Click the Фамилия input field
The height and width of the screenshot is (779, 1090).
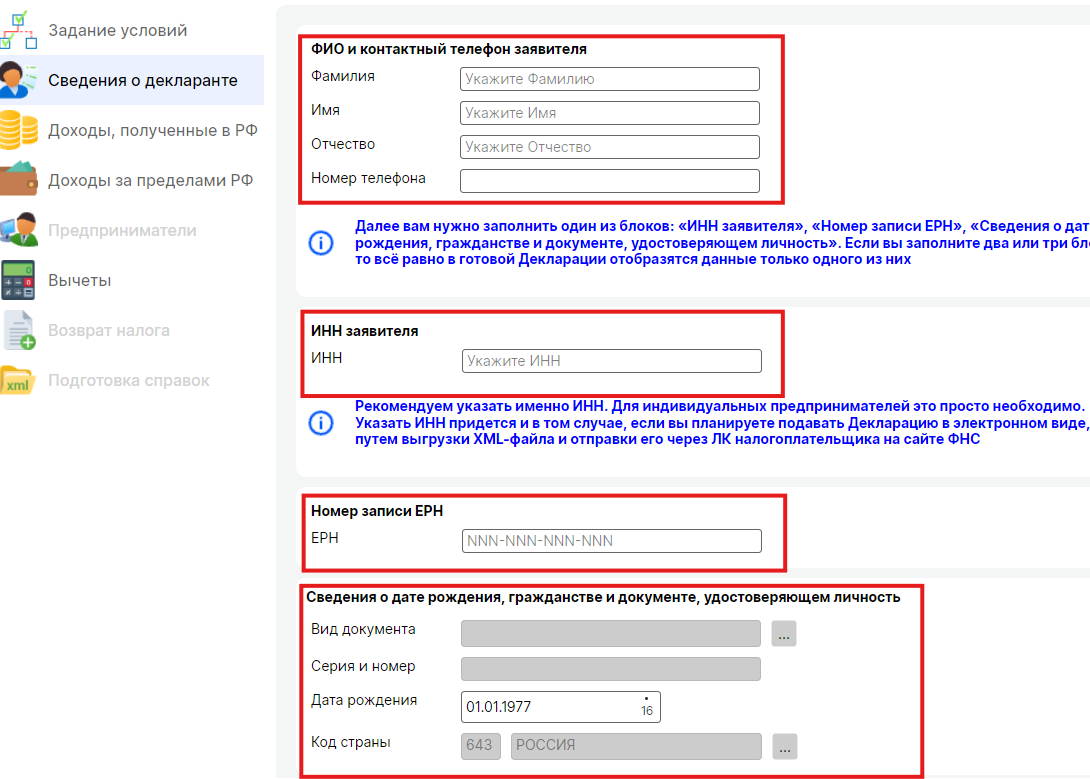(x=609, y=79)
